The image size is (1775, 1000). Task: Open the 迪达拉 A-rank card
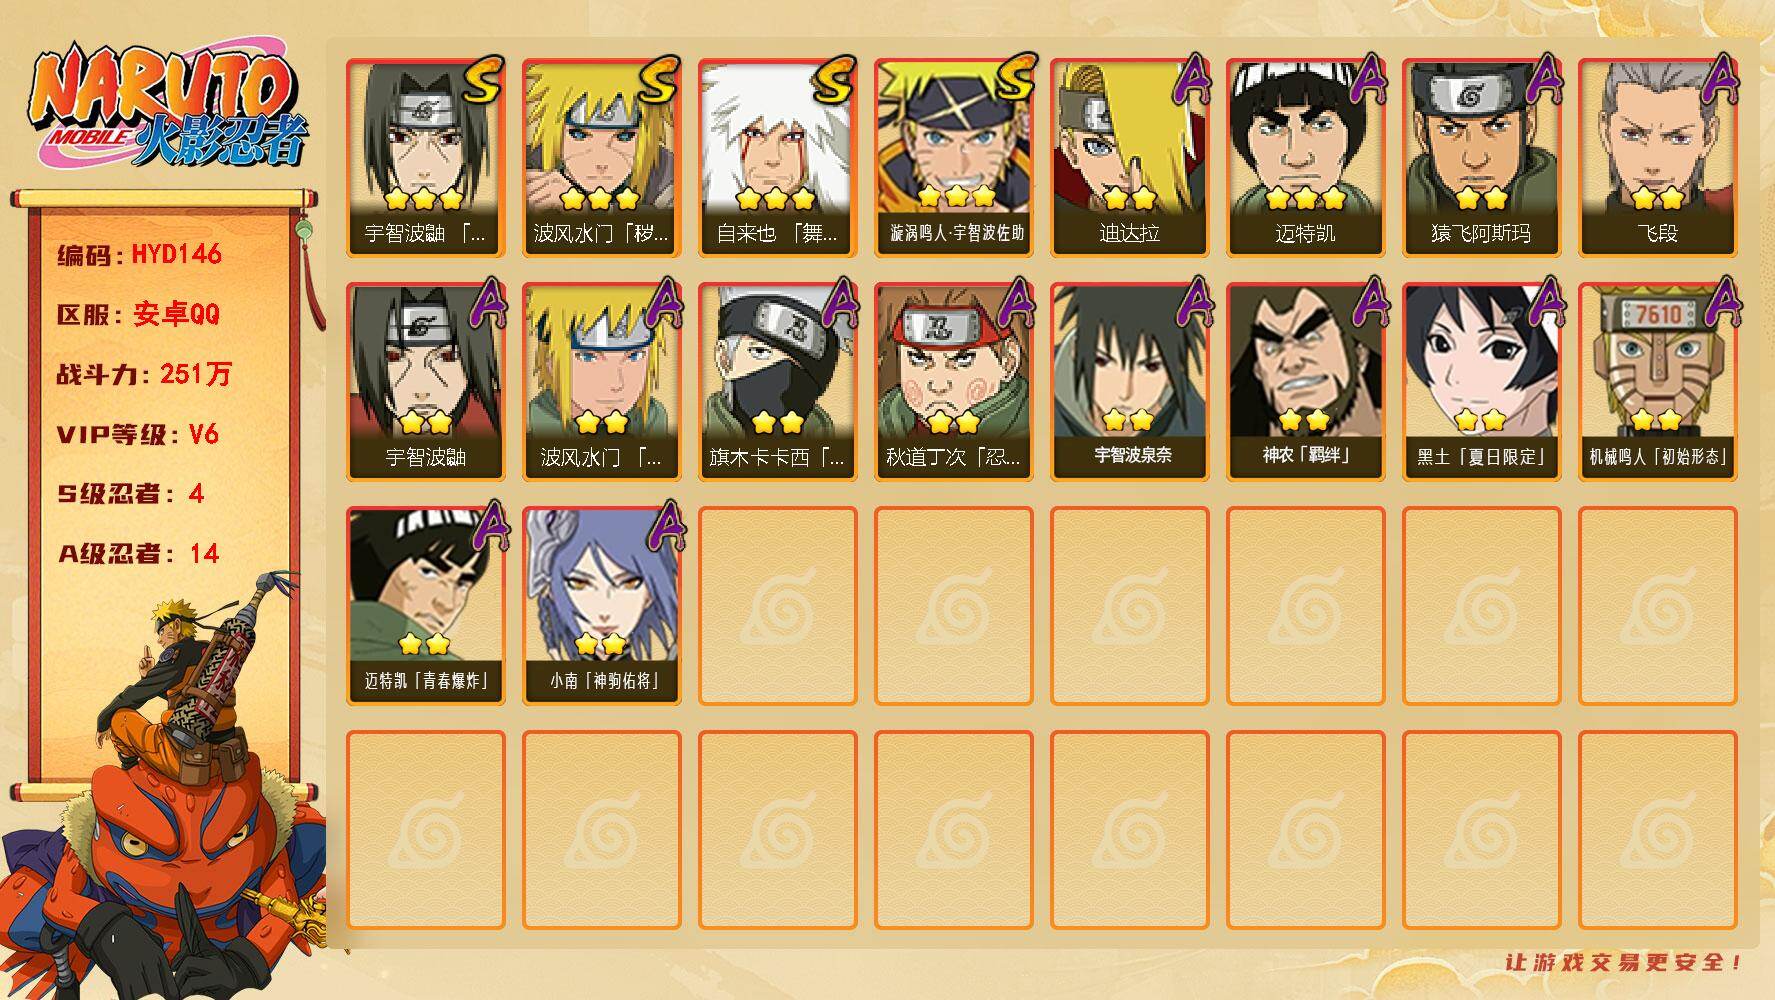(x=1130, y=158)
